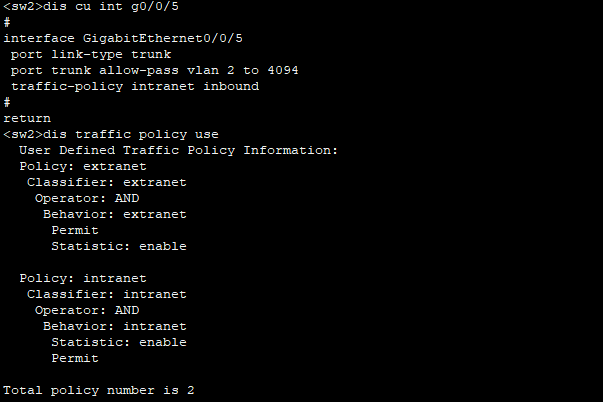Click the 'Policy: extranet' line
Screen dimensions: 603x402
[83, 167]
